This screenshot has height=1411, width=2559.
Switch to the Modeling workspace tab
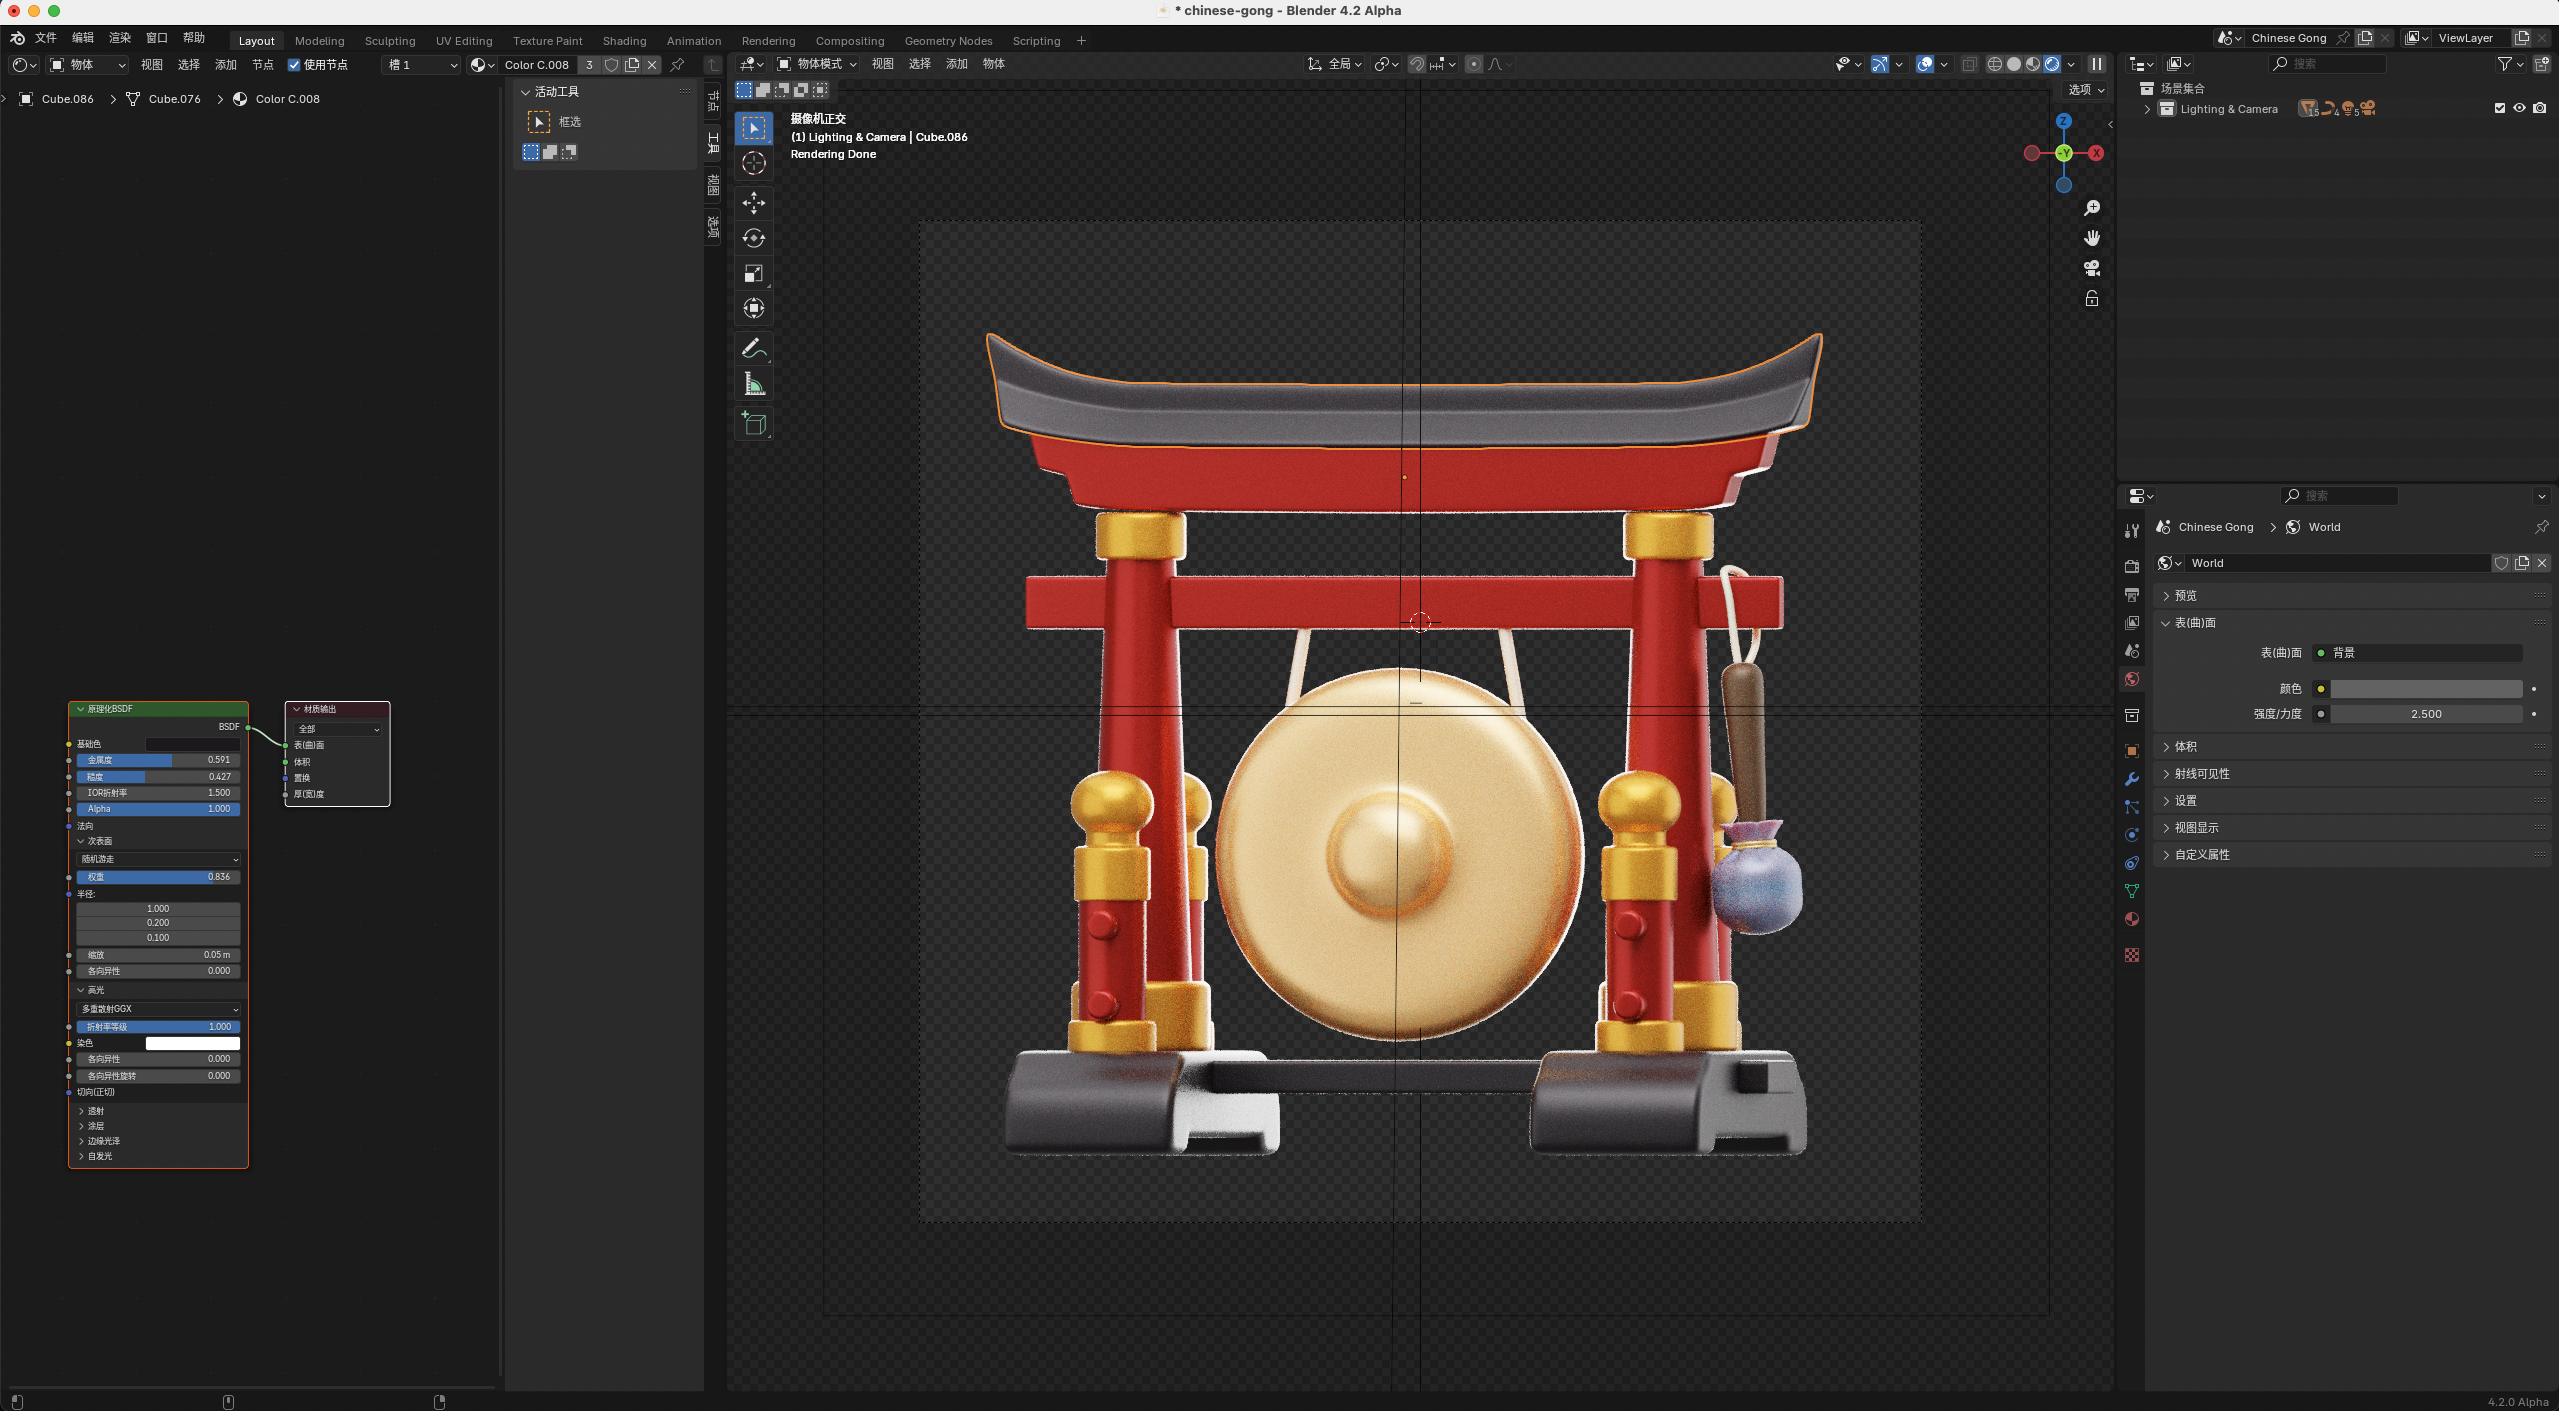(x=320, y=41)
